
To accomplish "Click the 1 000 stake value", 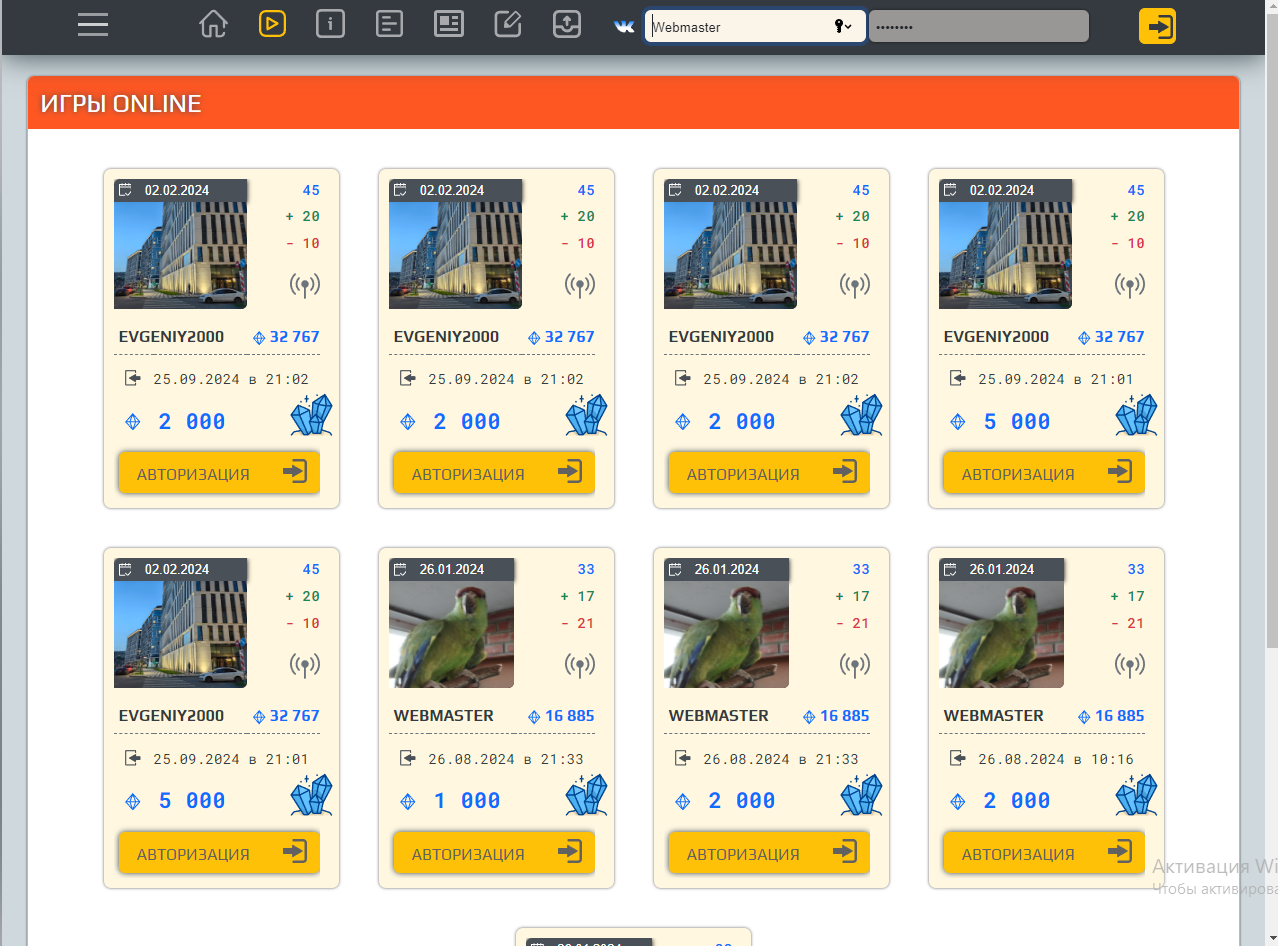I will (467, 801).
